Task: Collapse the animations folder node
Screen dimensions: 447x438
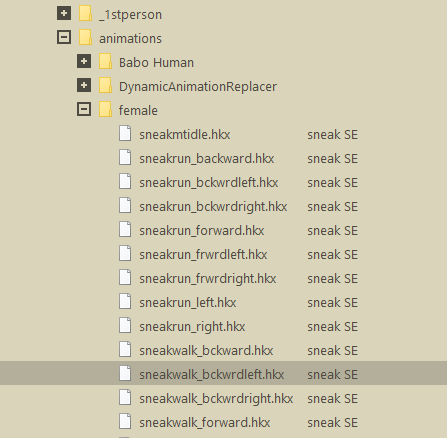Action: [x=64, y=37]
